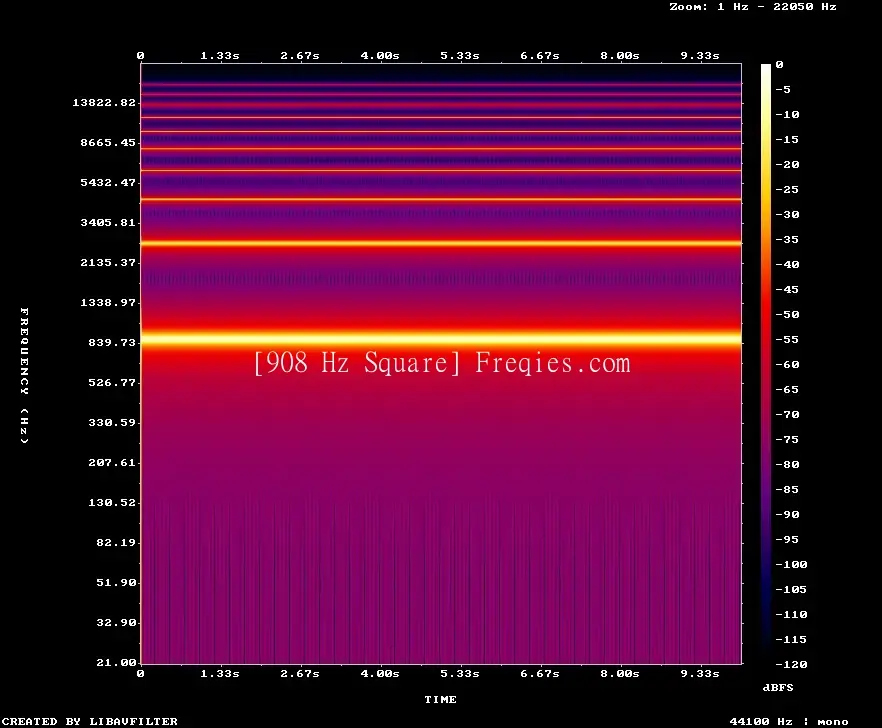
Task: Click the 32.90 frequency label
Action: [x=116, y=622]
